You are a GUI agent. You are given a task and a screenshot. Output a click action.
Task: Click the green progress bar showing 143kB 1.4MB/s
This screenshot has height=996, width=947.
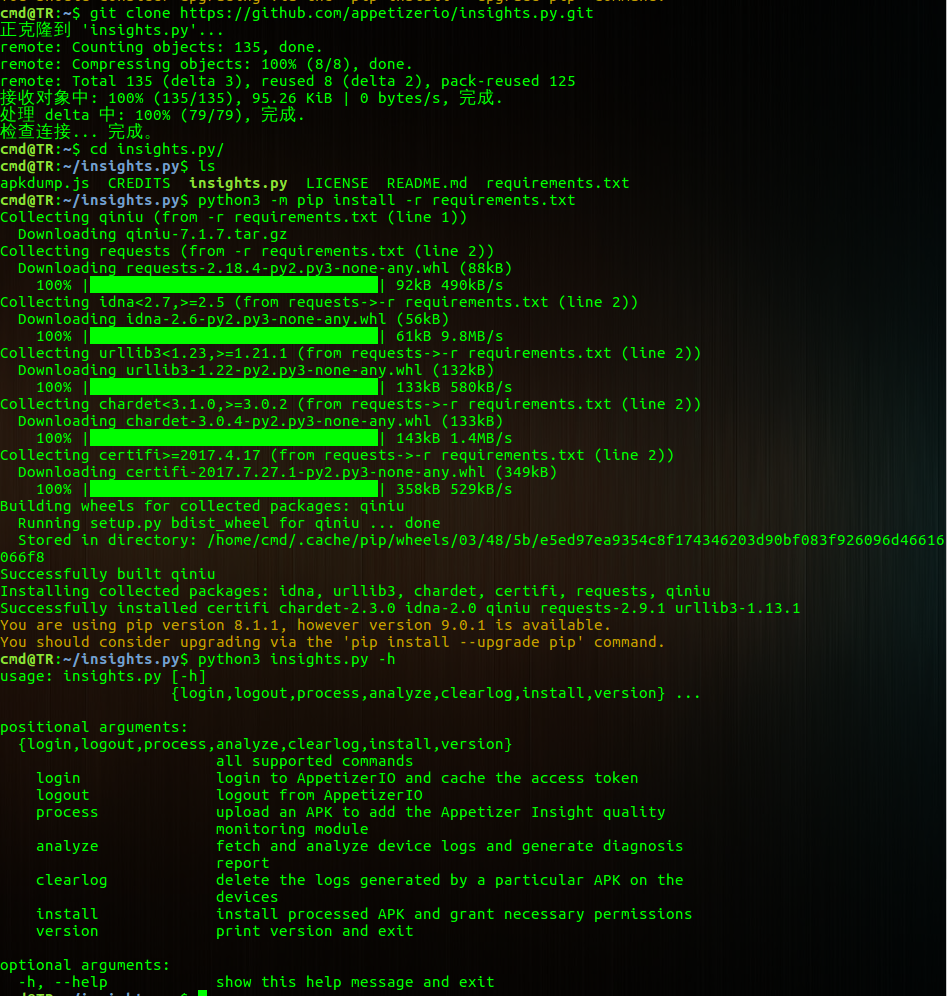(x=234, y=438)
